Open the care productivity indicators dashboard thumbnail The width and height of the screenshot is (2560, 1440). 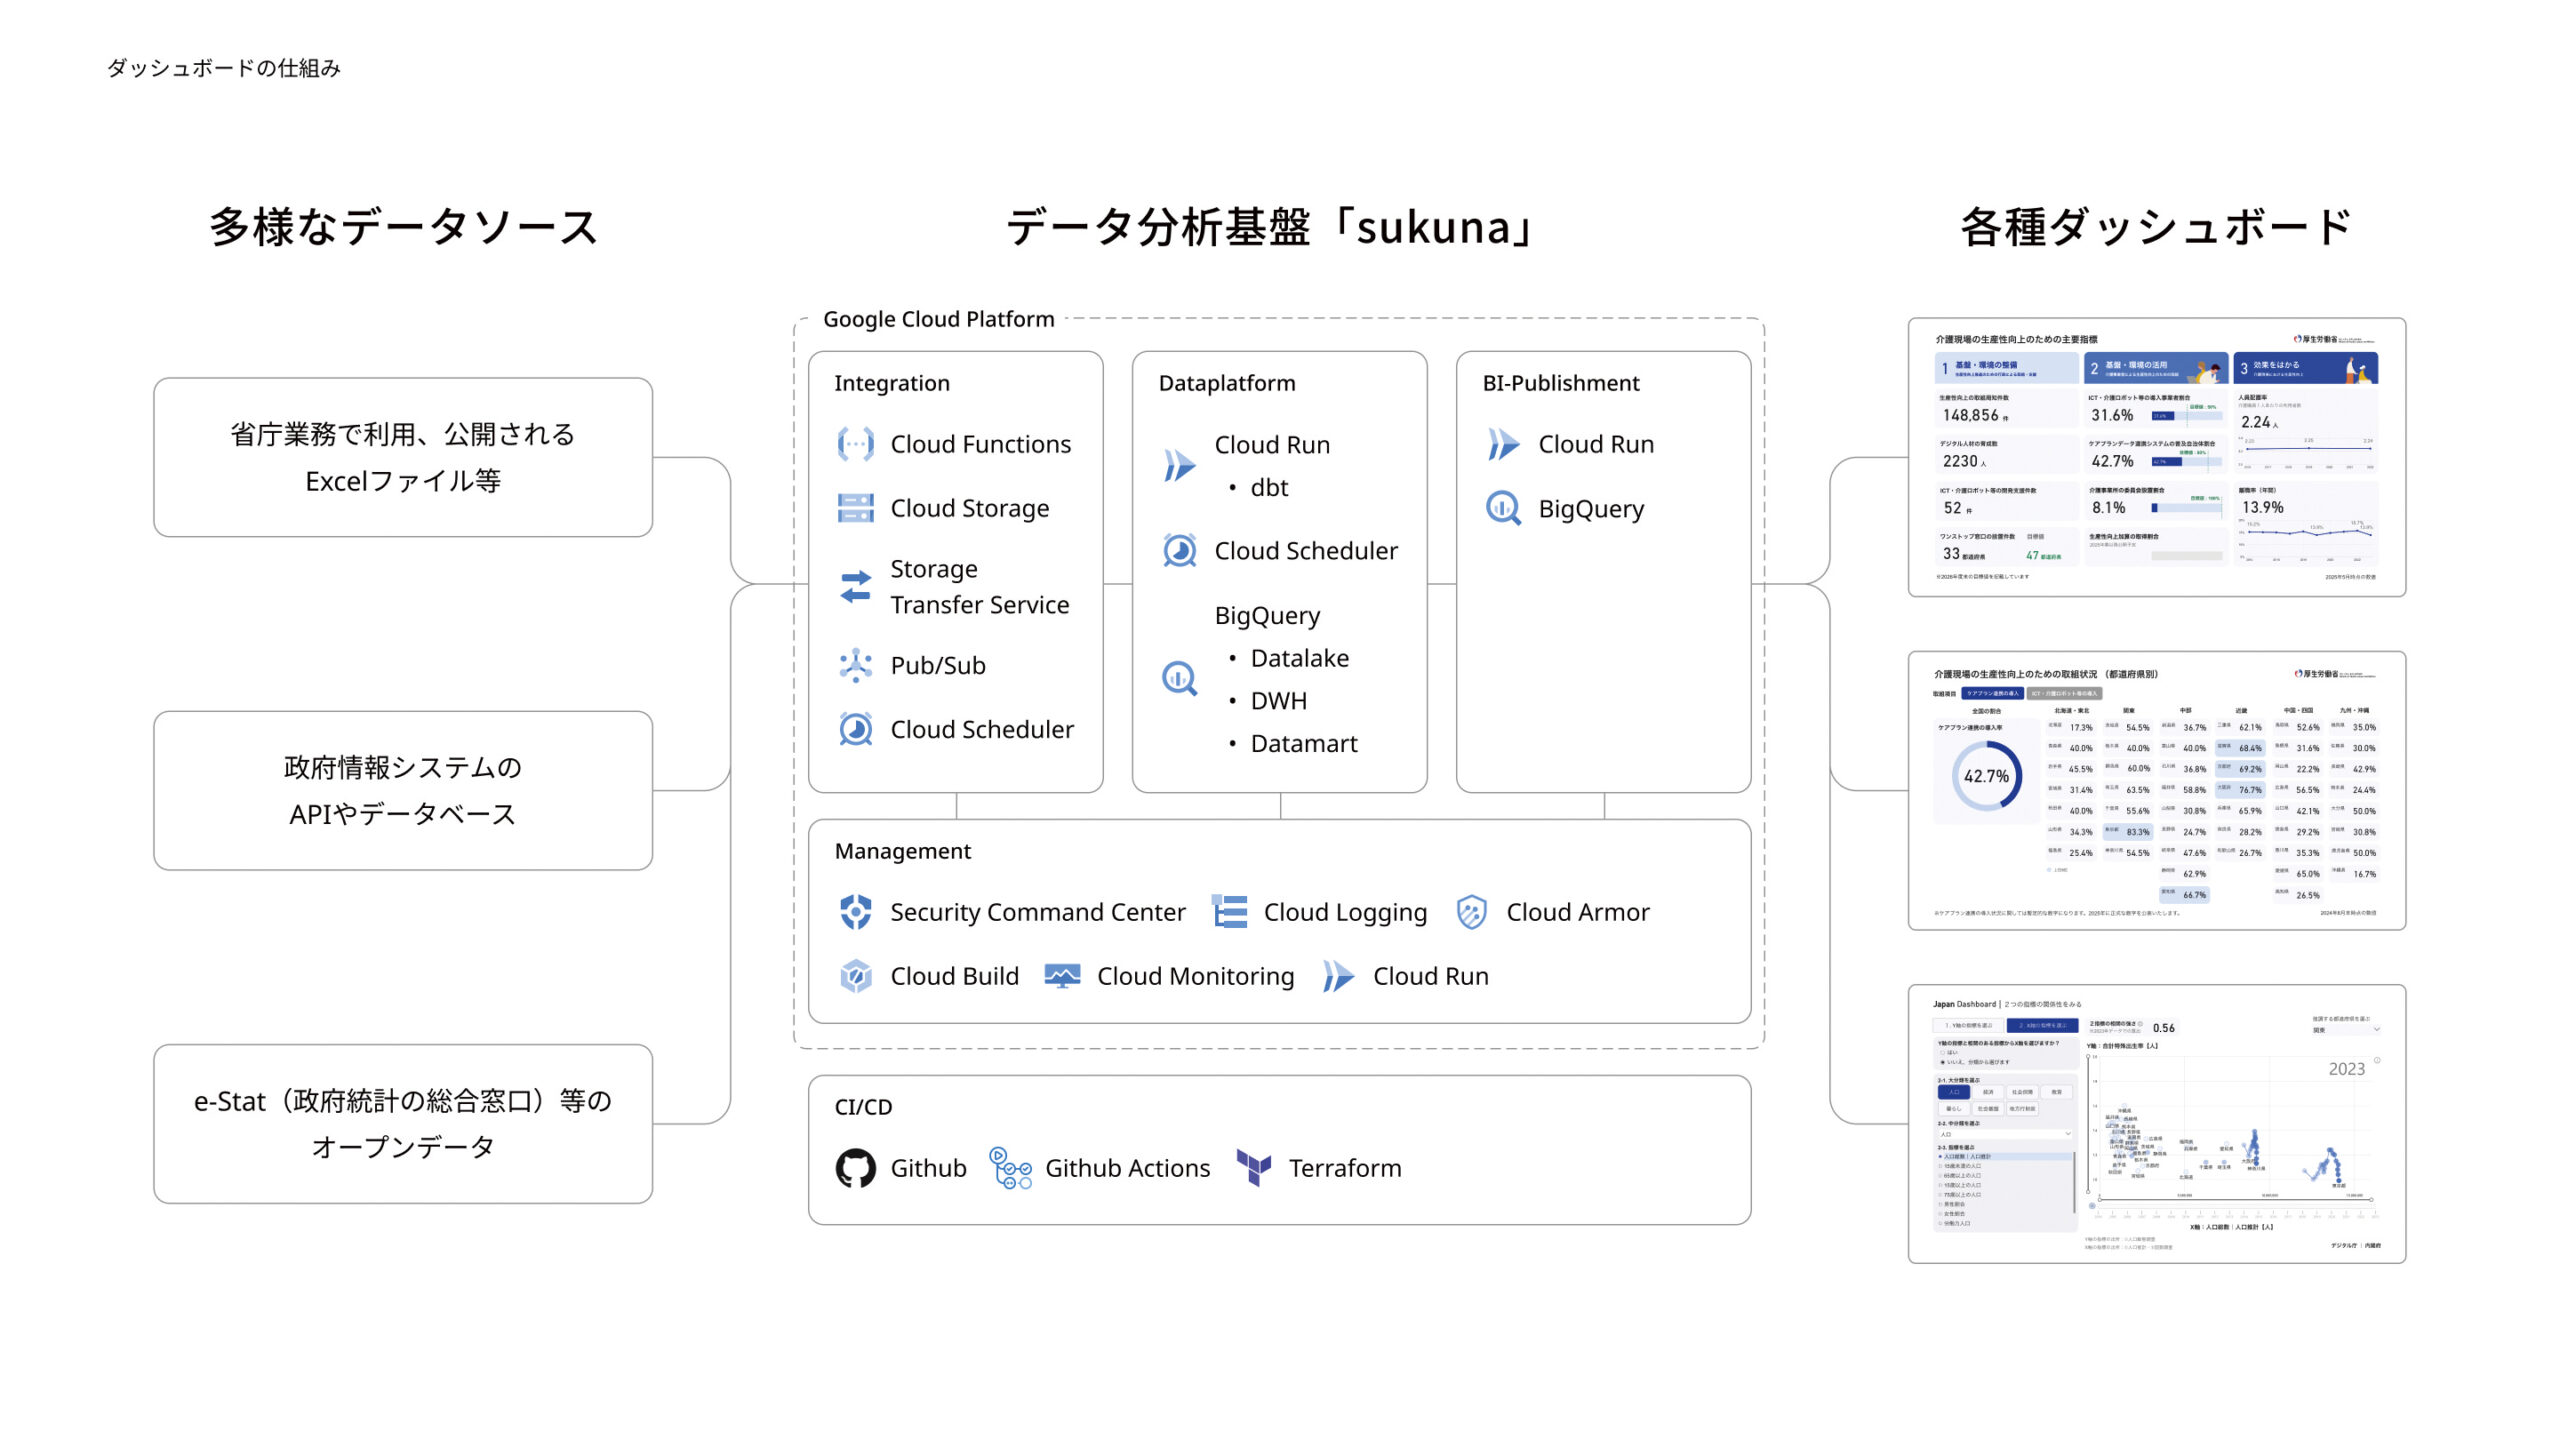pos(2156,458)
